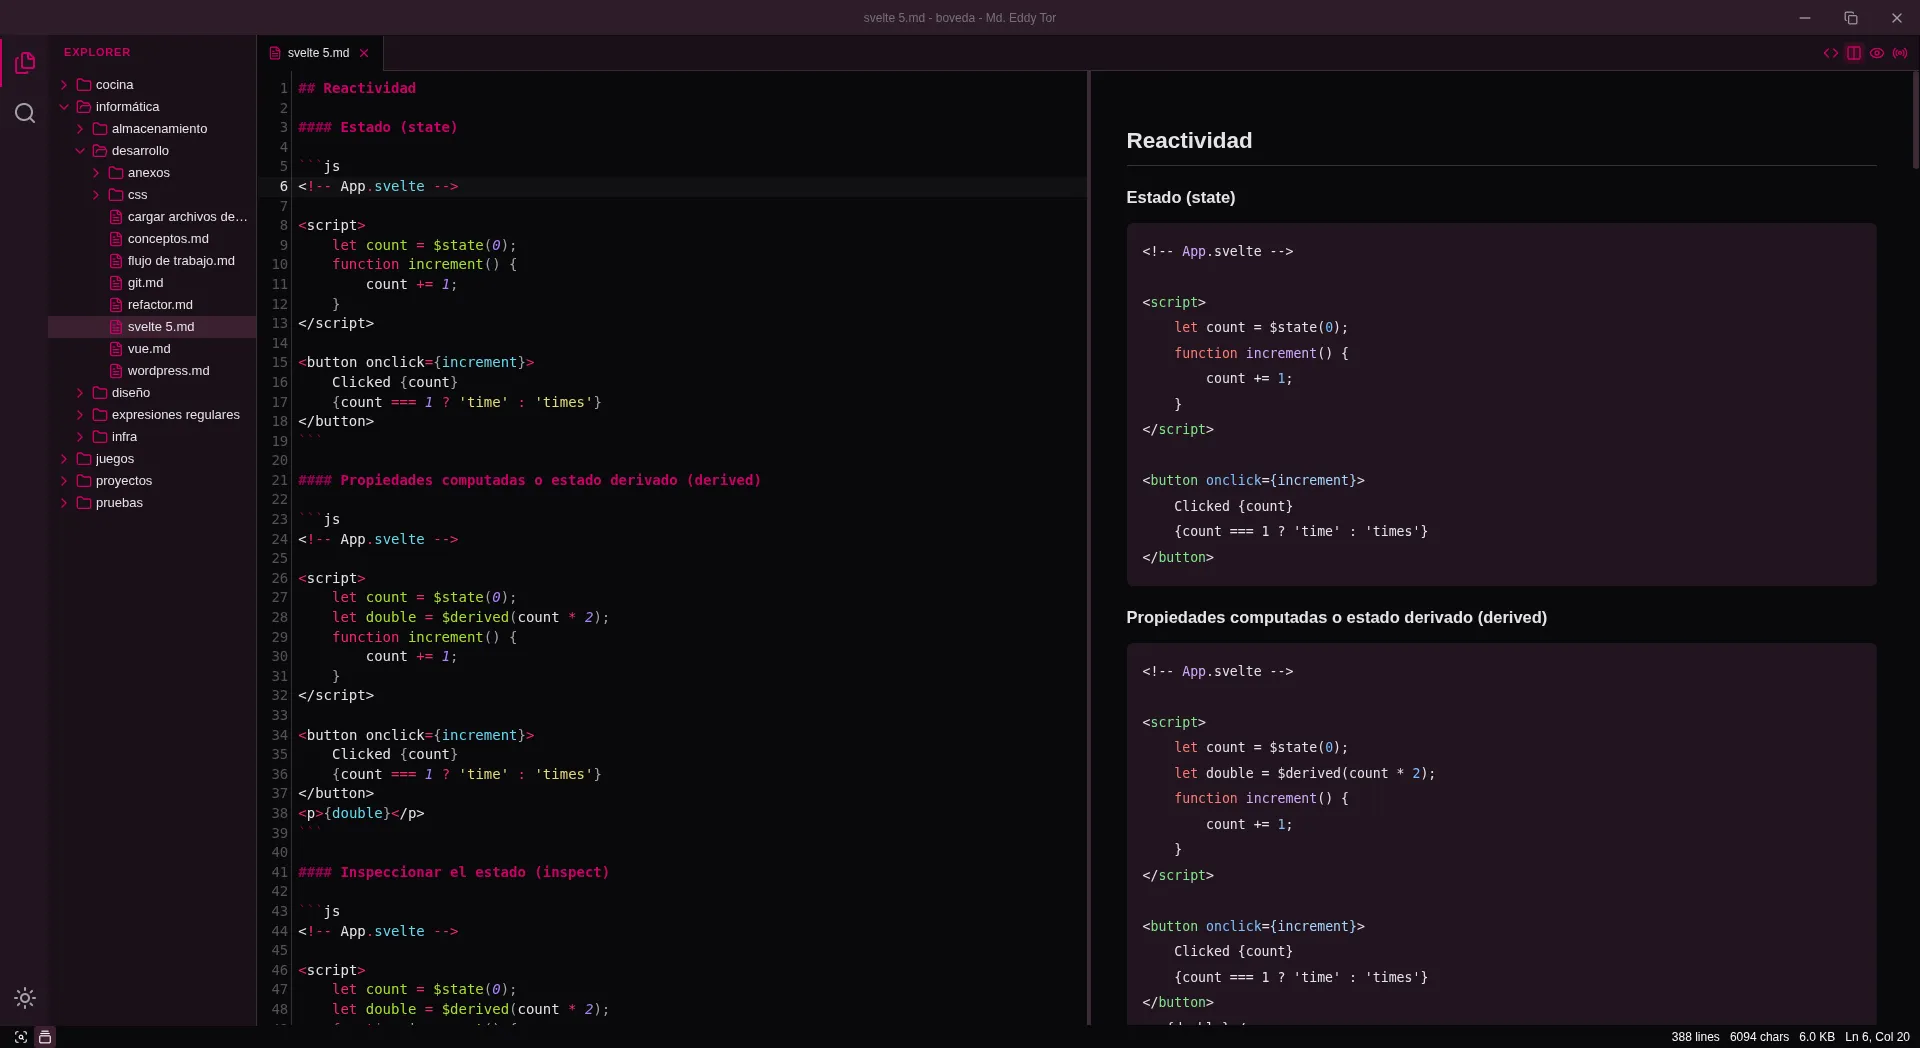
Task: Click line number 21 in the gutter
Action: (x=280, y=480)
